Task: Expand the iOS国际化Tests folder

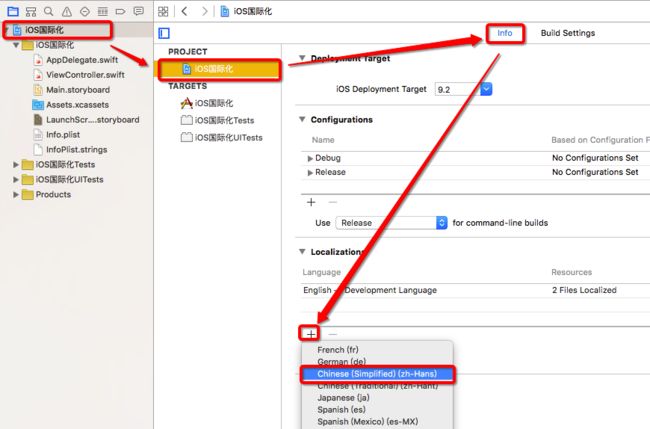Action: (x=16, y=165)
